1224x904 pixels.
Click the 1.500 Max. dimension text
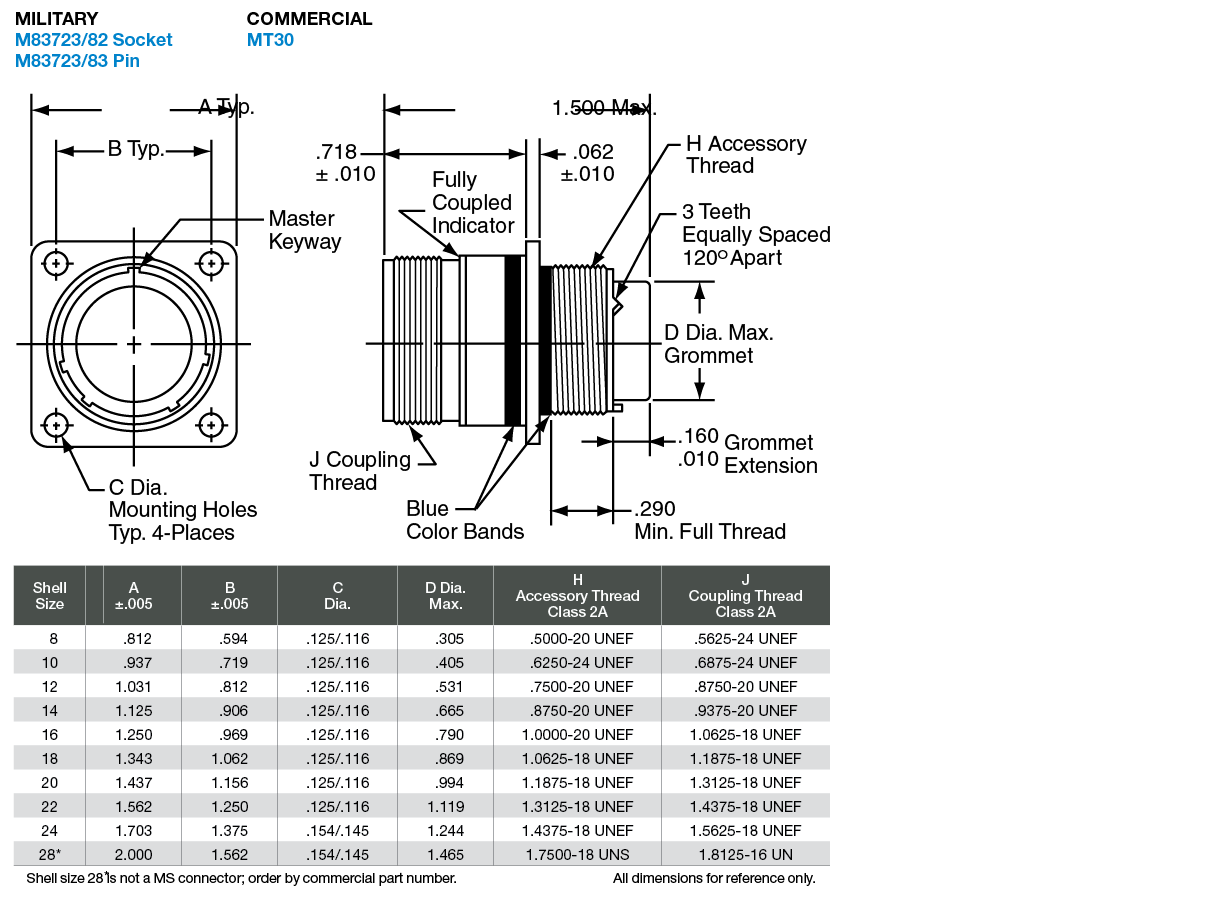coord(603,108)
